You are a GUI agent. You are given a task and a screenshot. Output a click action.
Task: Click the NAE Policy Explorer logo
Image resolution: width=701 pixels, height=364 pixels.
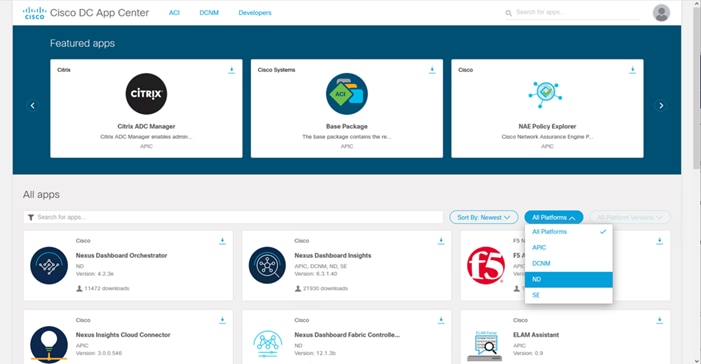tap(545, 94)
